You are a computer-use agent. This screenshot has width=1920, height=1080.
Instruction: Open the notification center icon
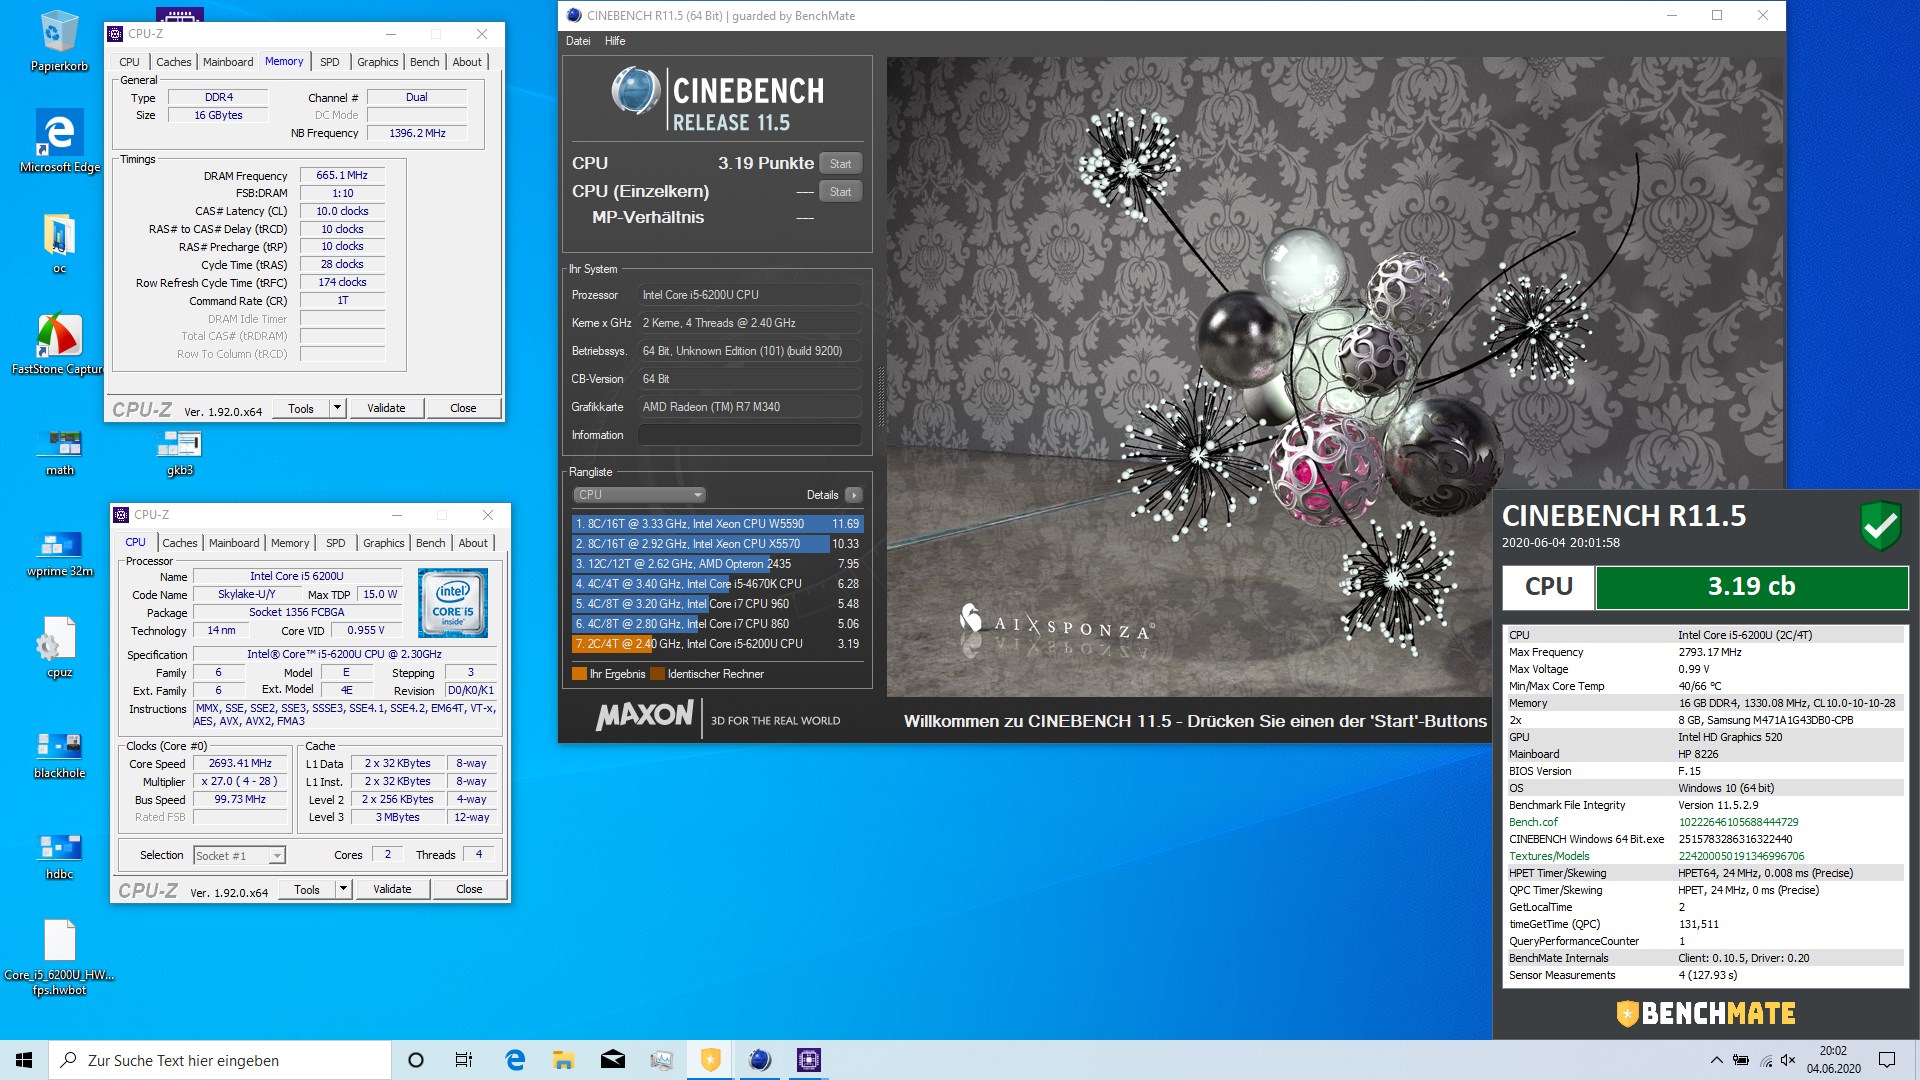point(1887,1060)
